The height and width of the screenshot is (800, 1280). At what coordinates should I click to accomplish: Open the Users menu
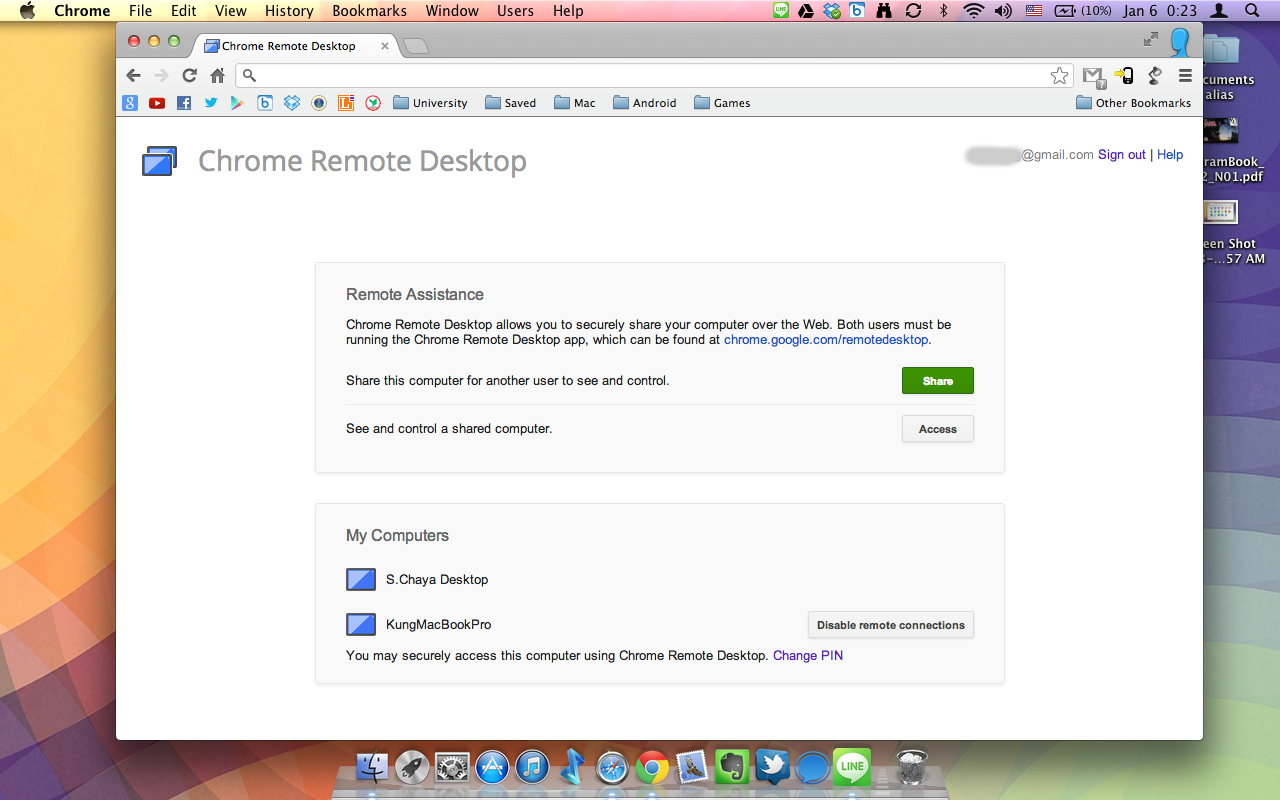516,11
